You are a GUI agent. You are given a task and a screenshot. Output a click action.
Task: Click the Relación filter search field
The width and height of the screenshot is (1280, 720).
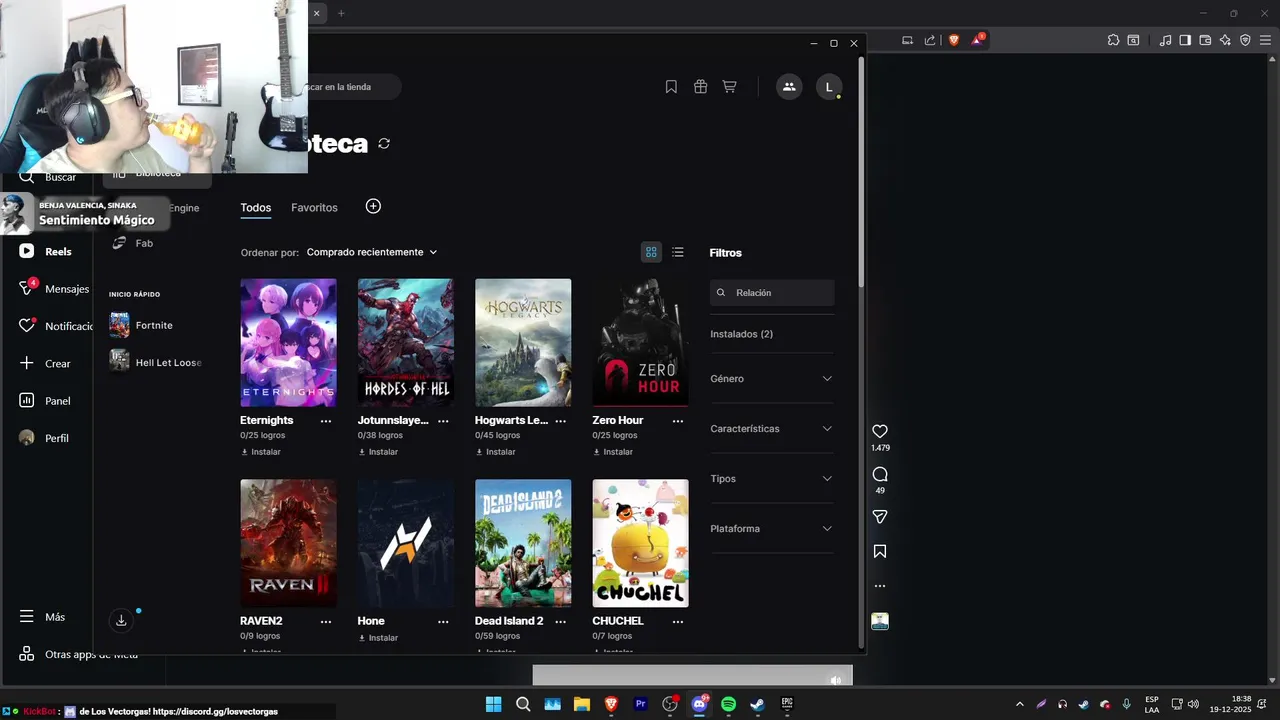772,293
